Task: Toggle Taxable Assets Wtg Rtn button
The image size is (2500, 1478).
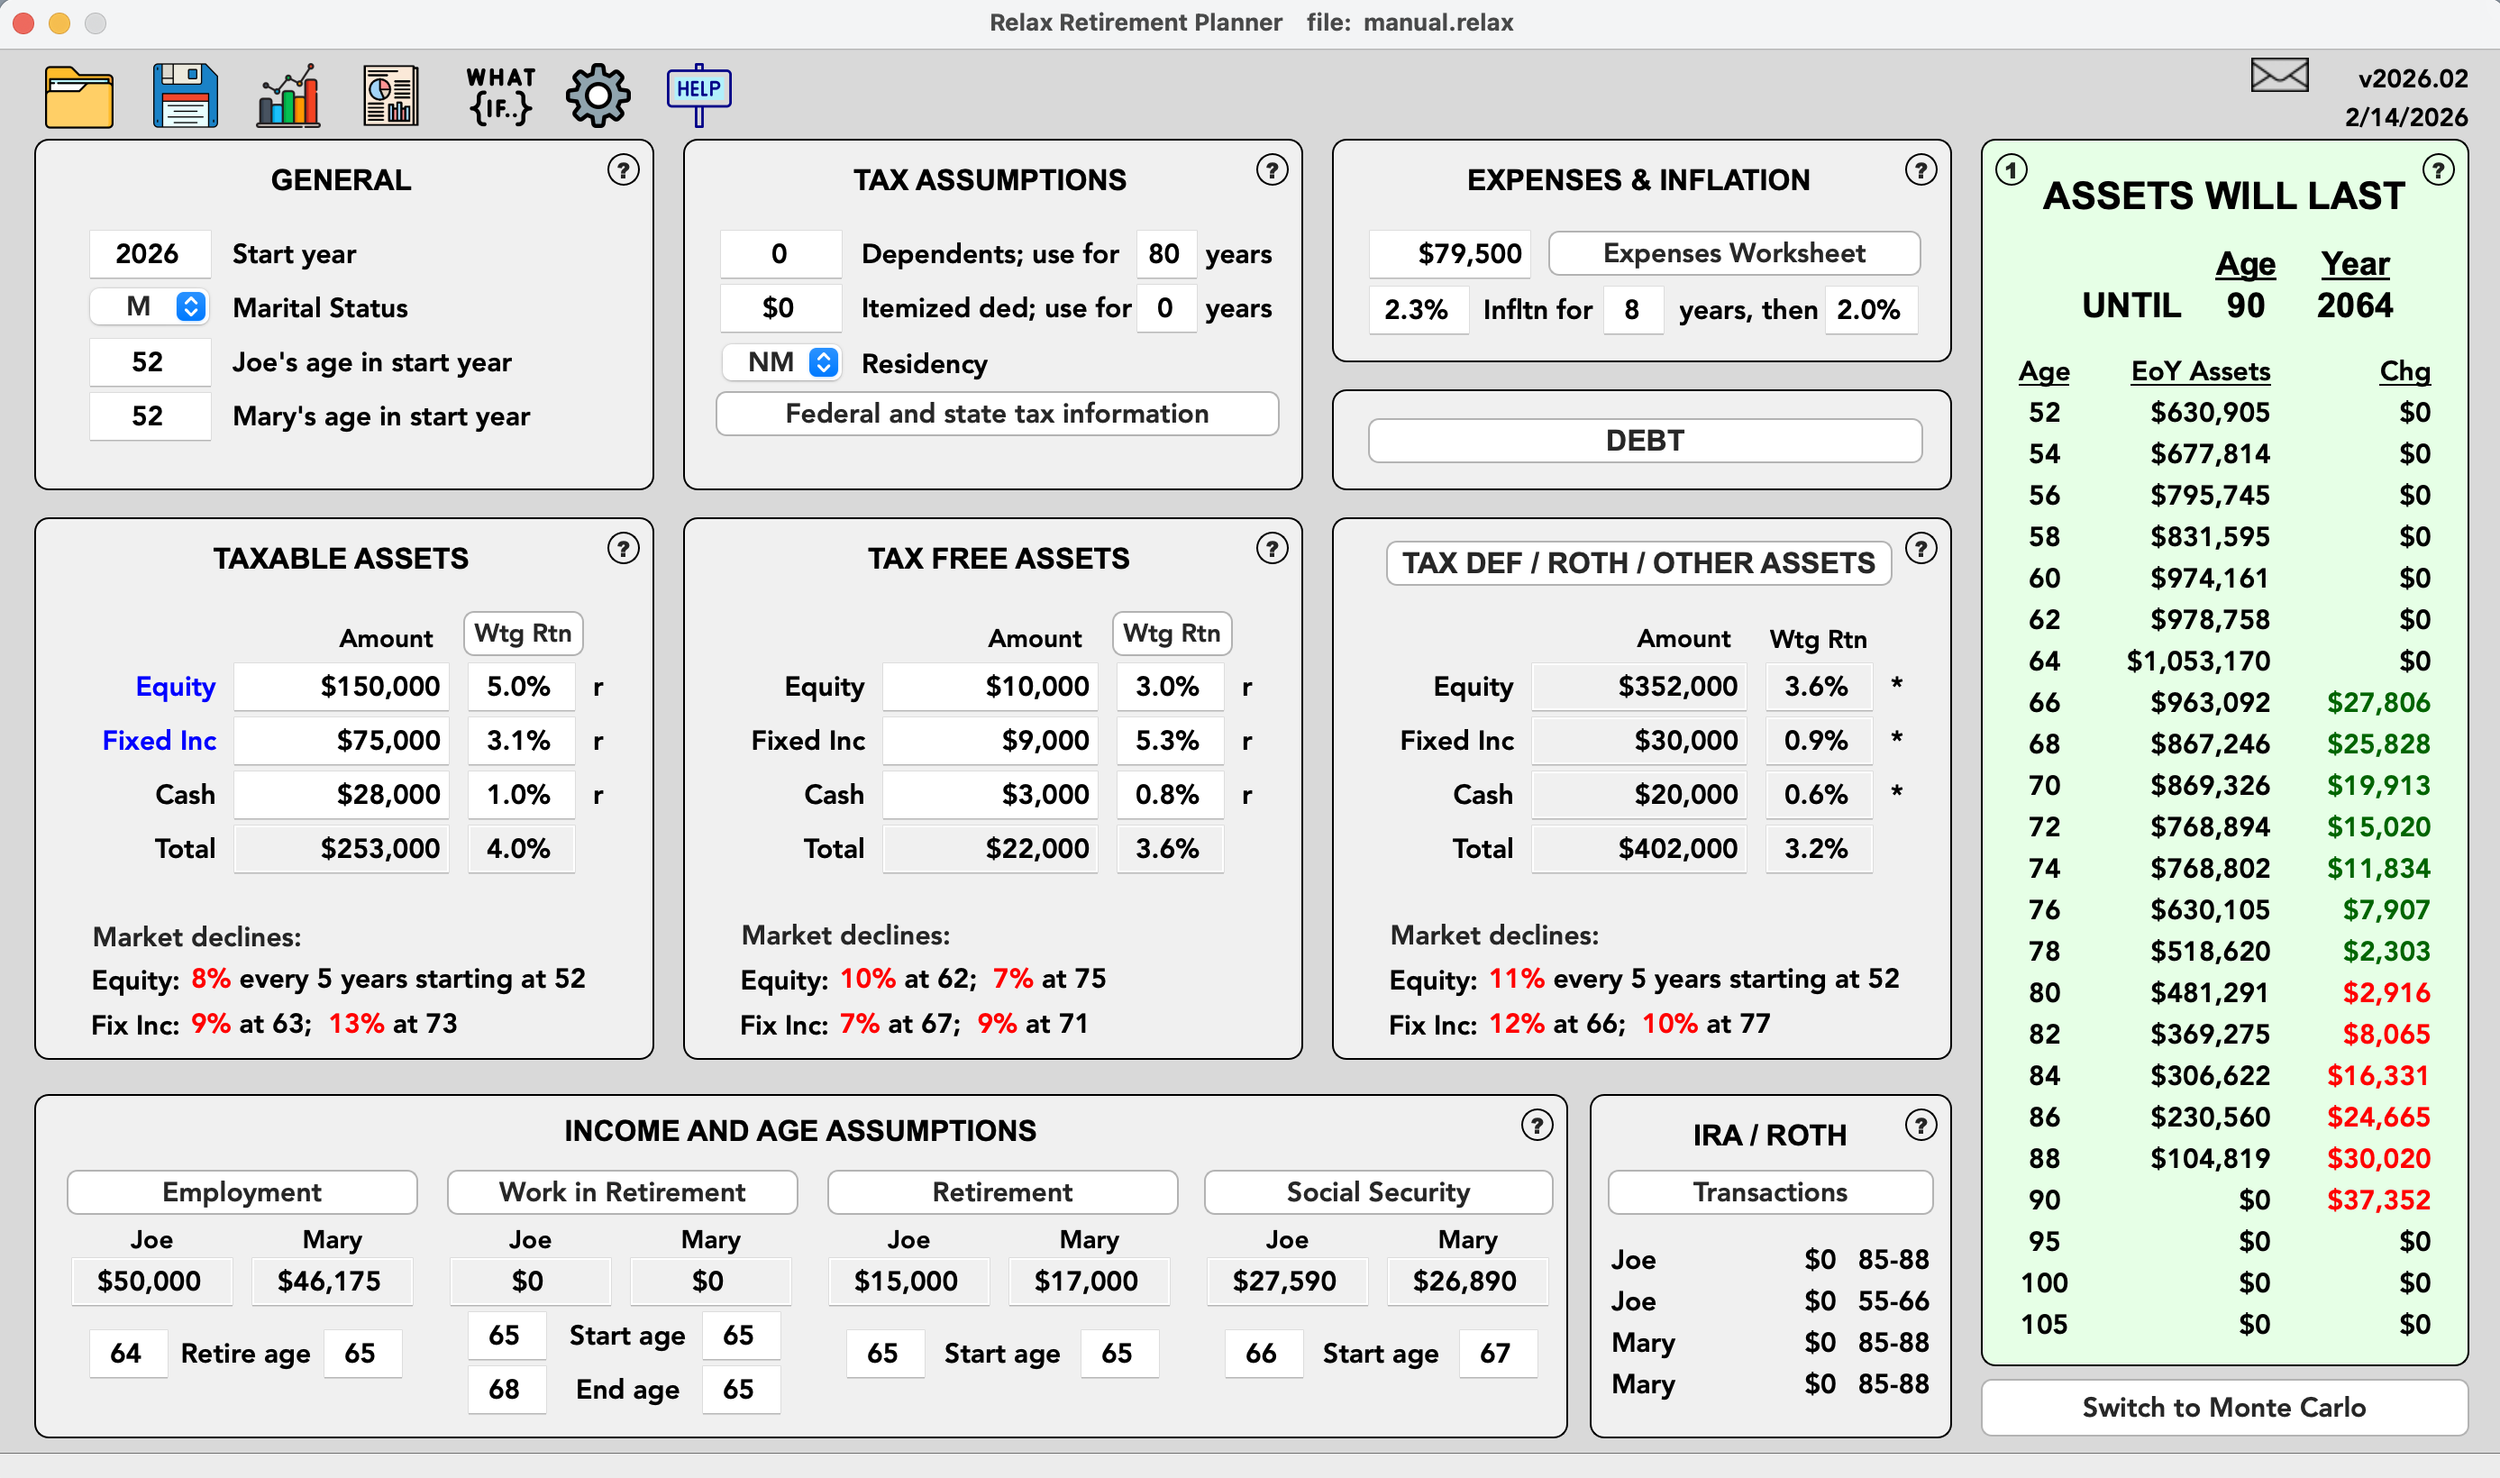Action: (523, 633)
